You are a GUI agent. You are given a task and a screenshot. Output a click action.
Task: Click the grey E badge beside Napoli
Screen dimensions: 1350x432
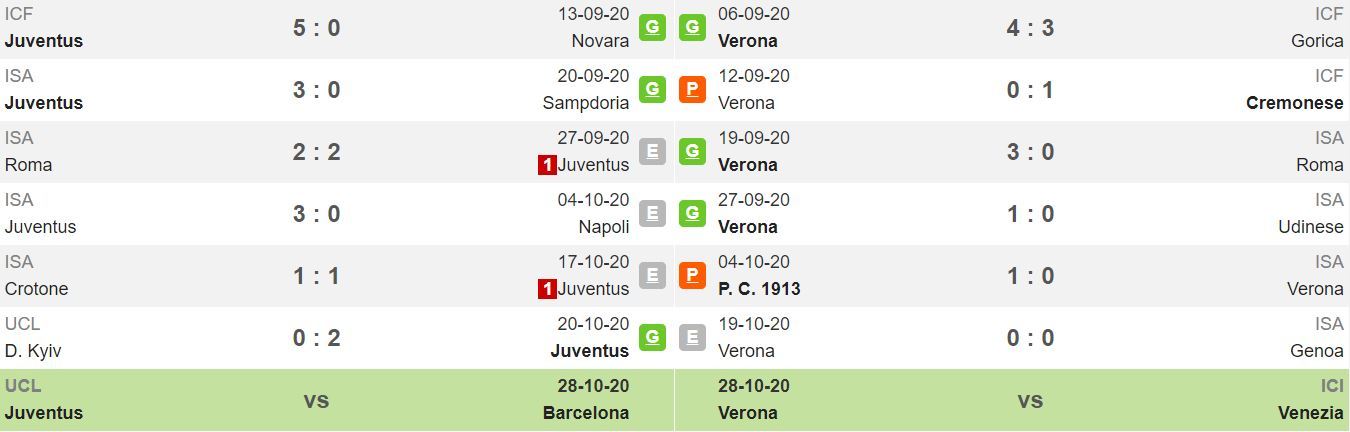coord(652,213)
